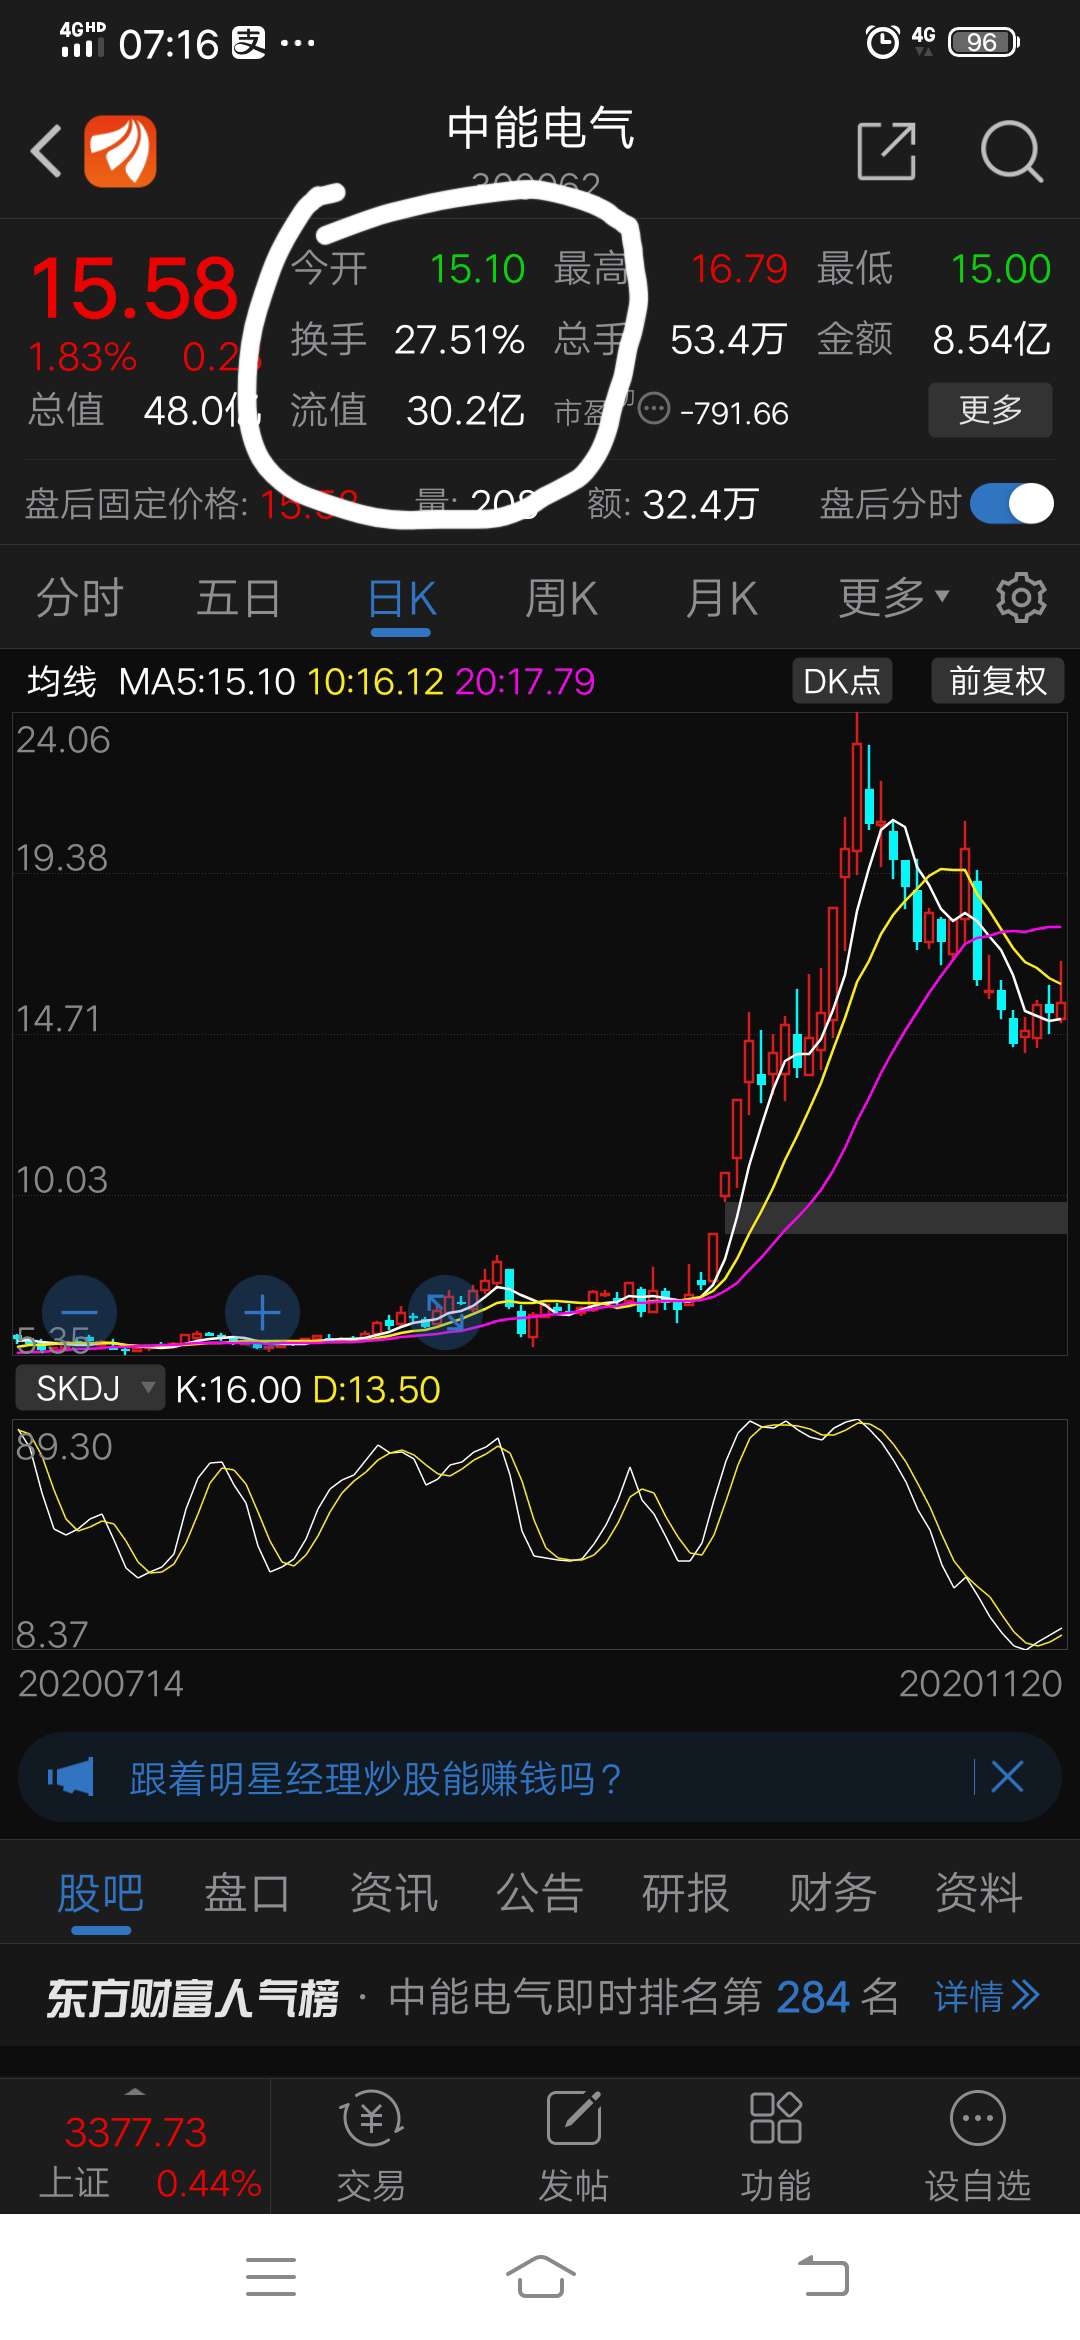Viewport: 1080px width, 2340px height.
Task: Expand the Shanghai index bar 上证
Action: click(135, 2146)
